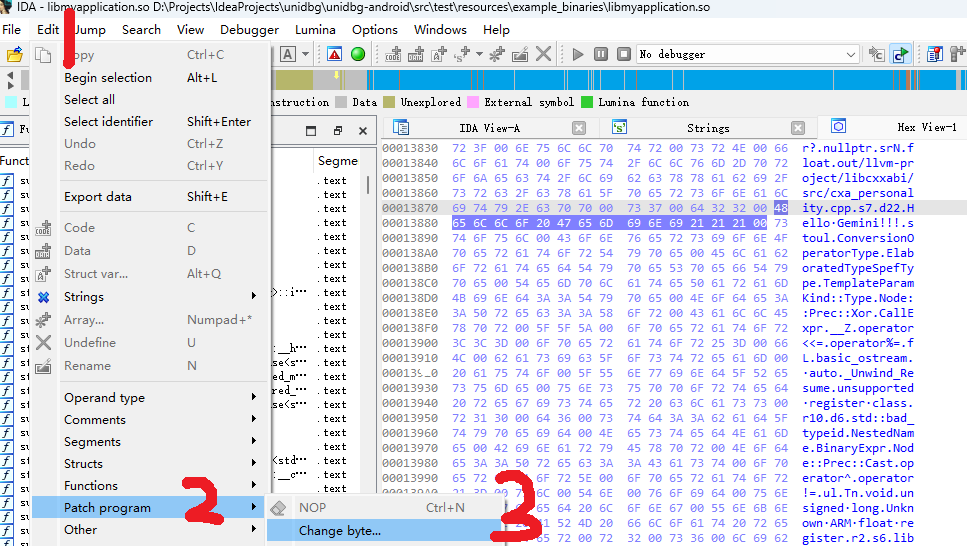Viewport: 967px width, 546px height.
Task: Switch to the Strings tab
Action: coord(708,128)
